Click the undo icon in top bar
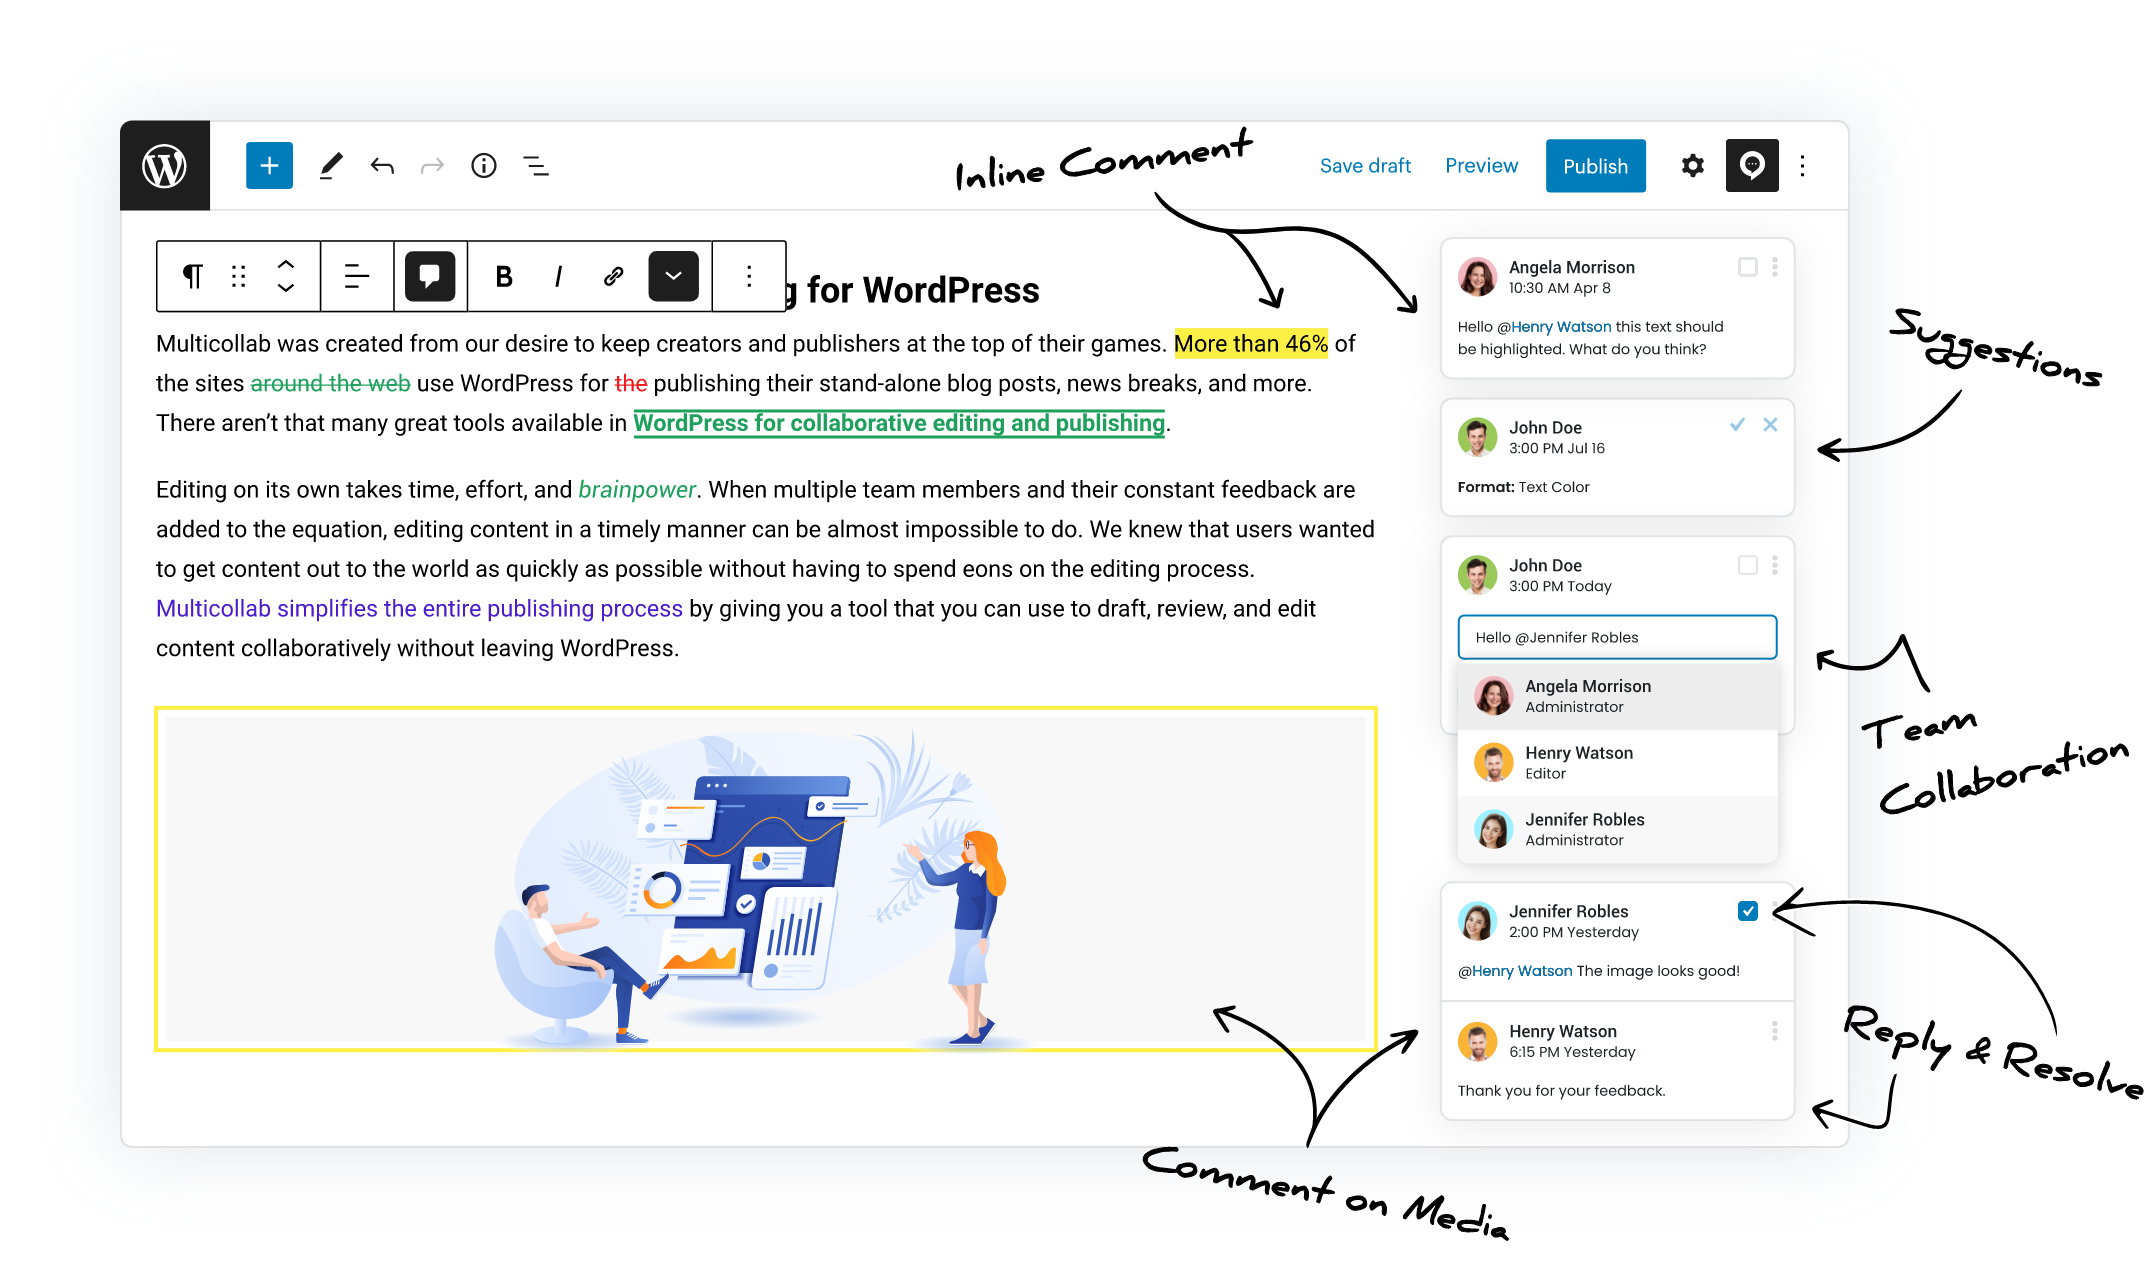This screenshot has width=2149, height=1268. [382, 166]
